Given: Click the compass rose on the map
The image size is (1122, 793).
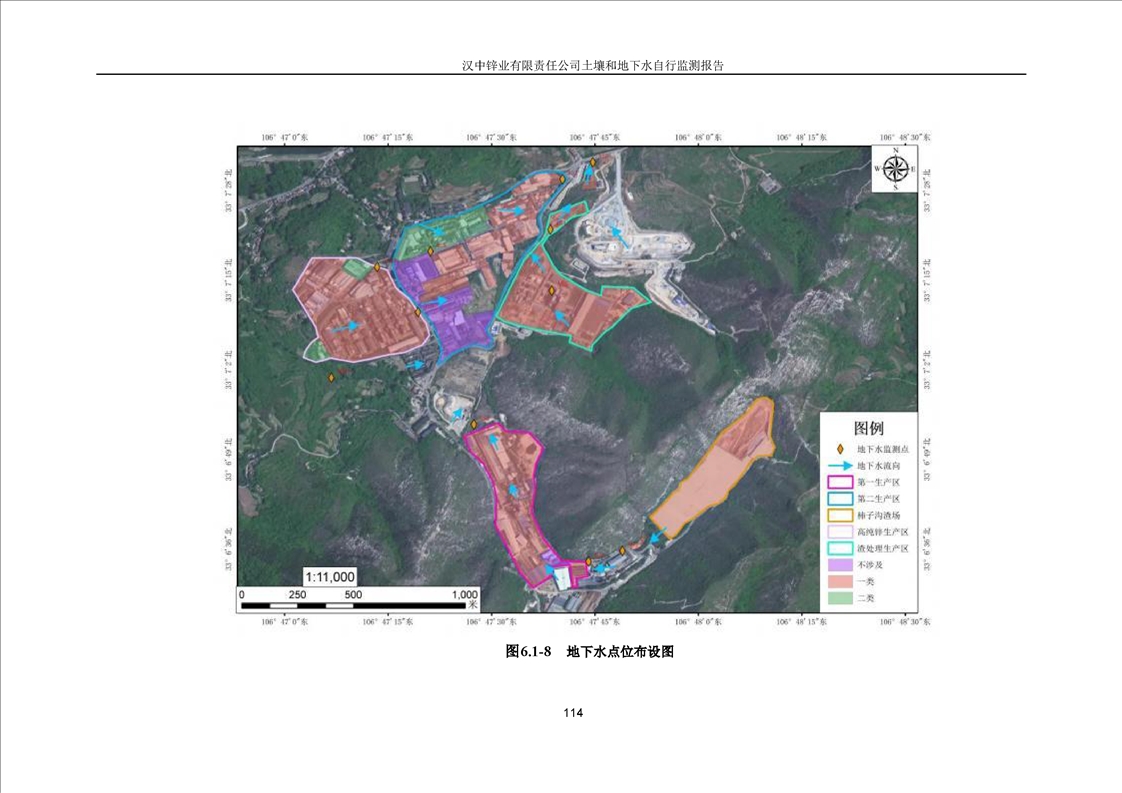Looking at the screenshot, I should [x=895, y=170].
